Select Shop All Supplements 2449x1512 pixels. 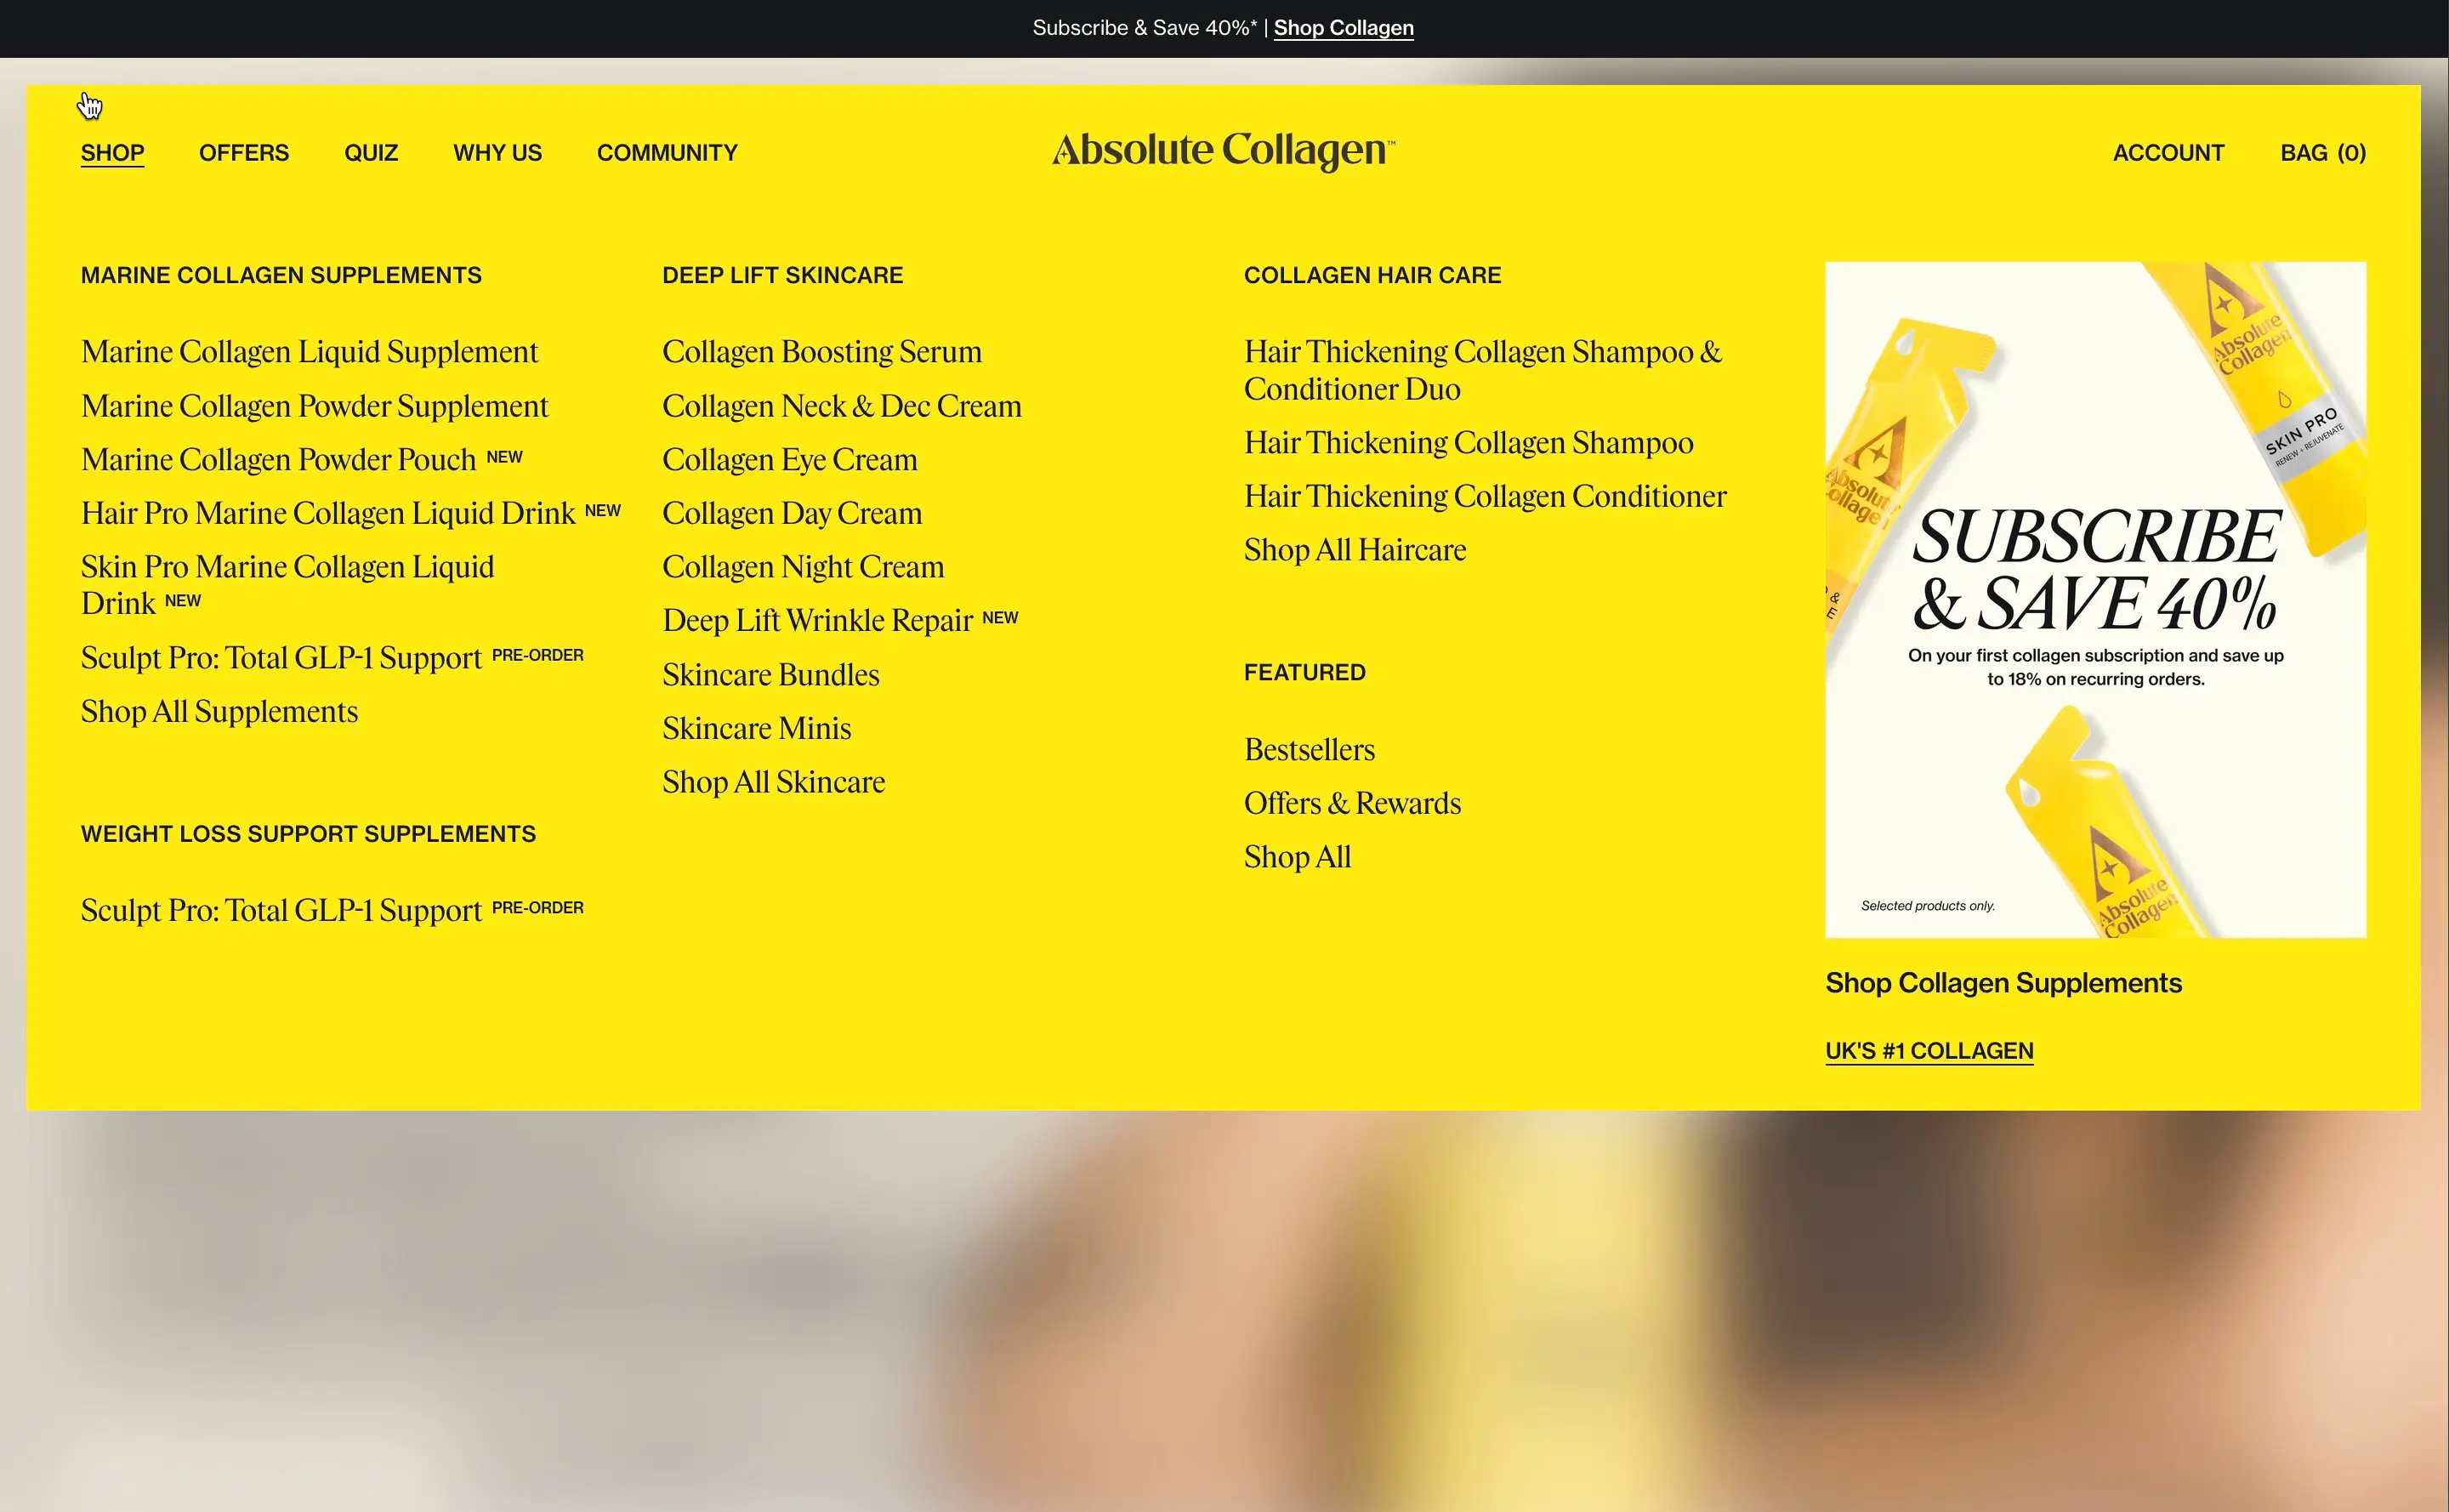(219, 712)
